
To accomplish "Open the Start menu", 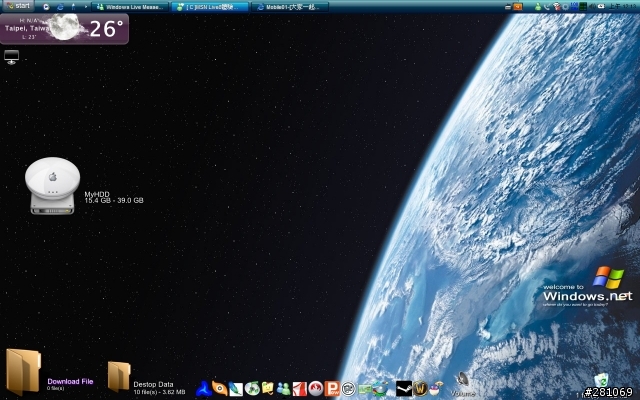I will coord(18,6).
